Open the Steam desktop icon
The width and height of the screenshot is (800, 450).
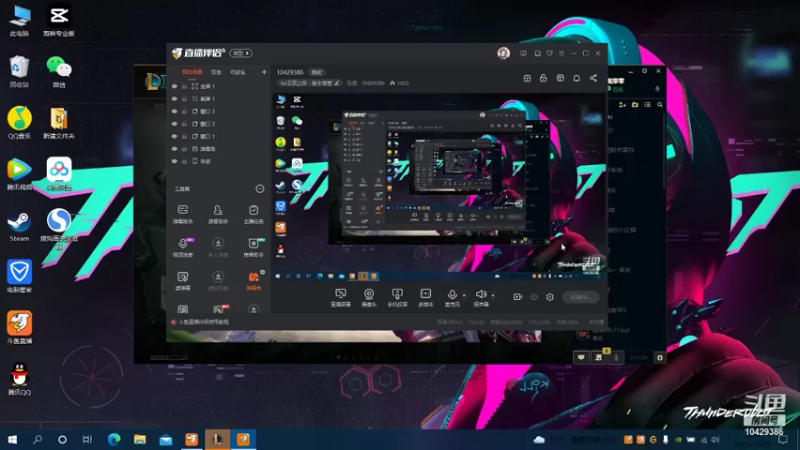click(19, 227)
